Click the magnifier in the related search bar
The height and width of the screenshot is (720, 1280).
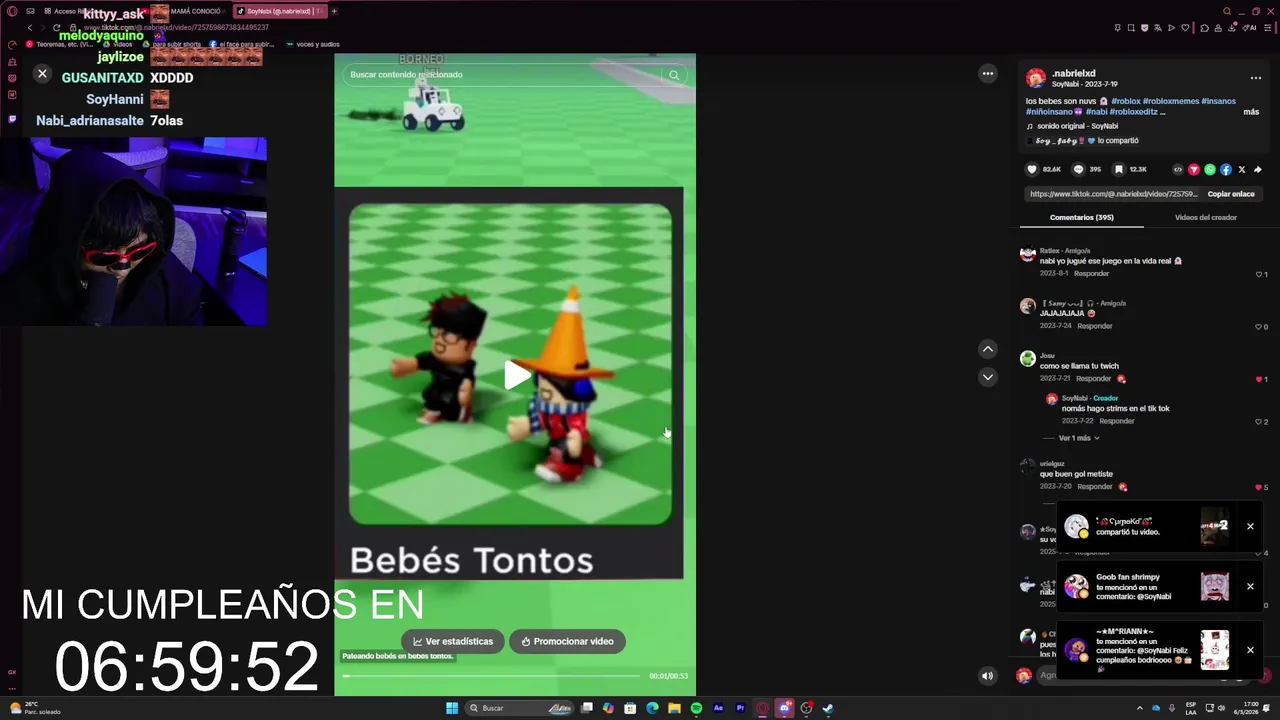[x=674, y=75]
